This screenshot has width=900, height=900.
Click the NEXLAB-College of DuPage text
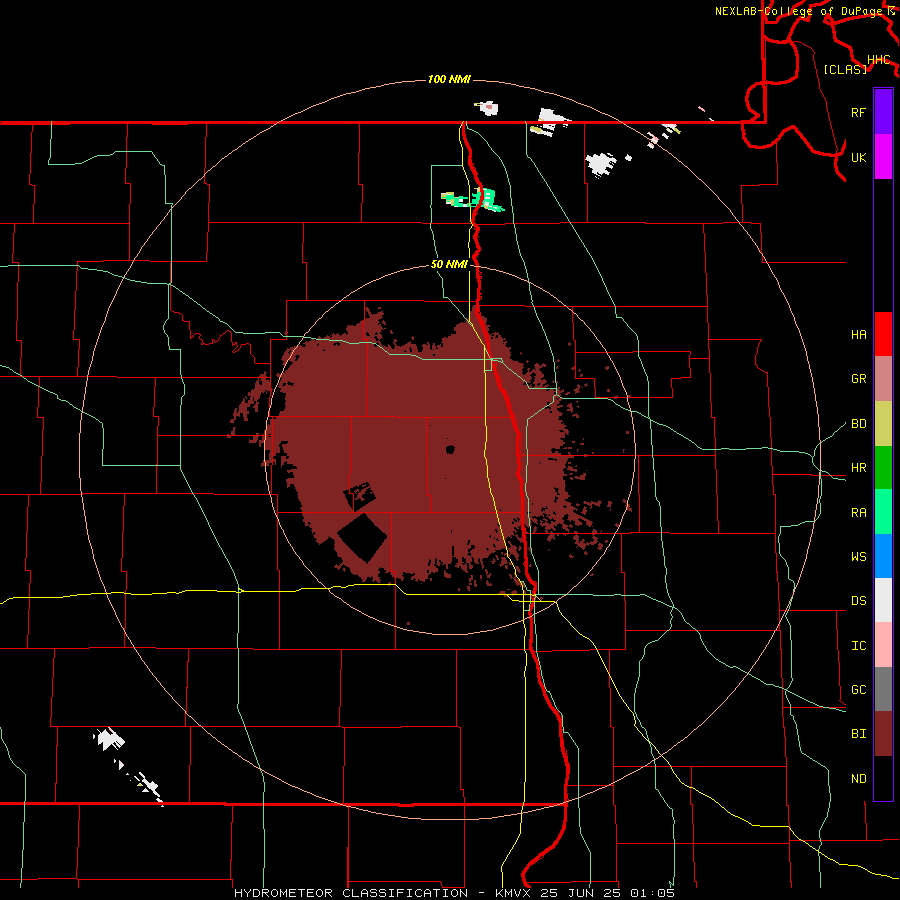(x=798, y=11)
